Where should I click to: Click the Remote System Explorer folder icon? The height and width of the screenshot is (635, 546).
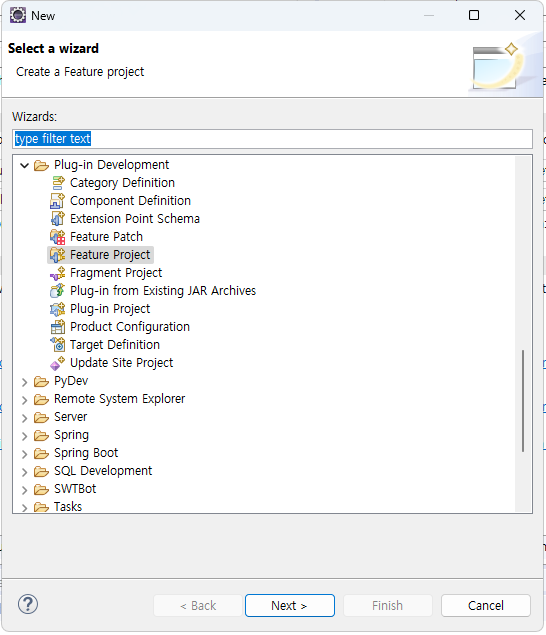[x=41, y=399]
